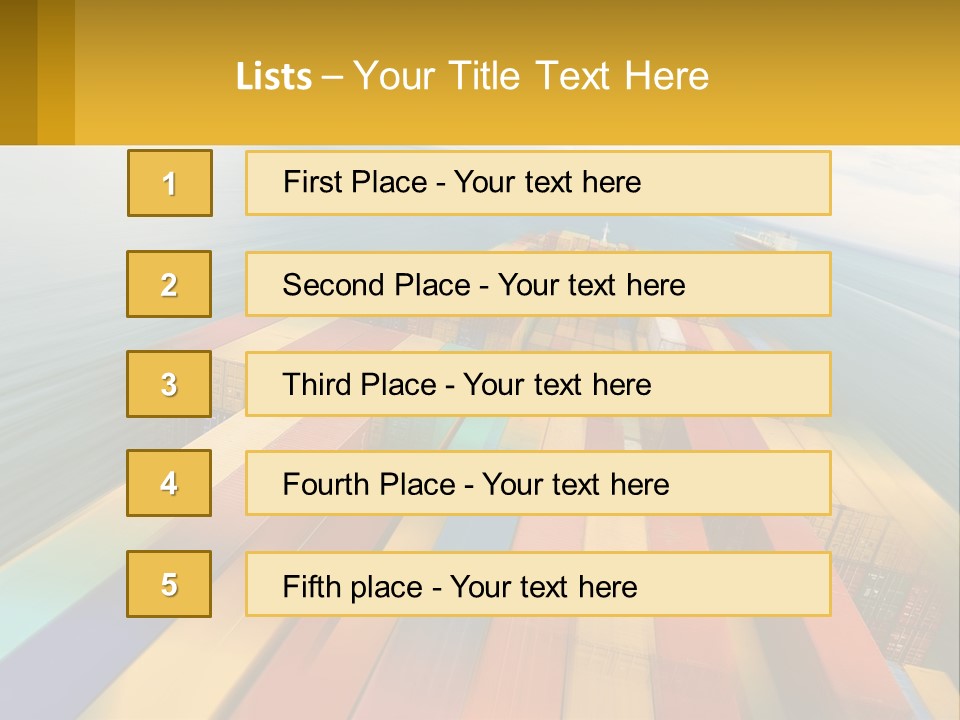Select the text Second Place - Your text here
Screen dimensions: 960x720
tap(484, 285)
